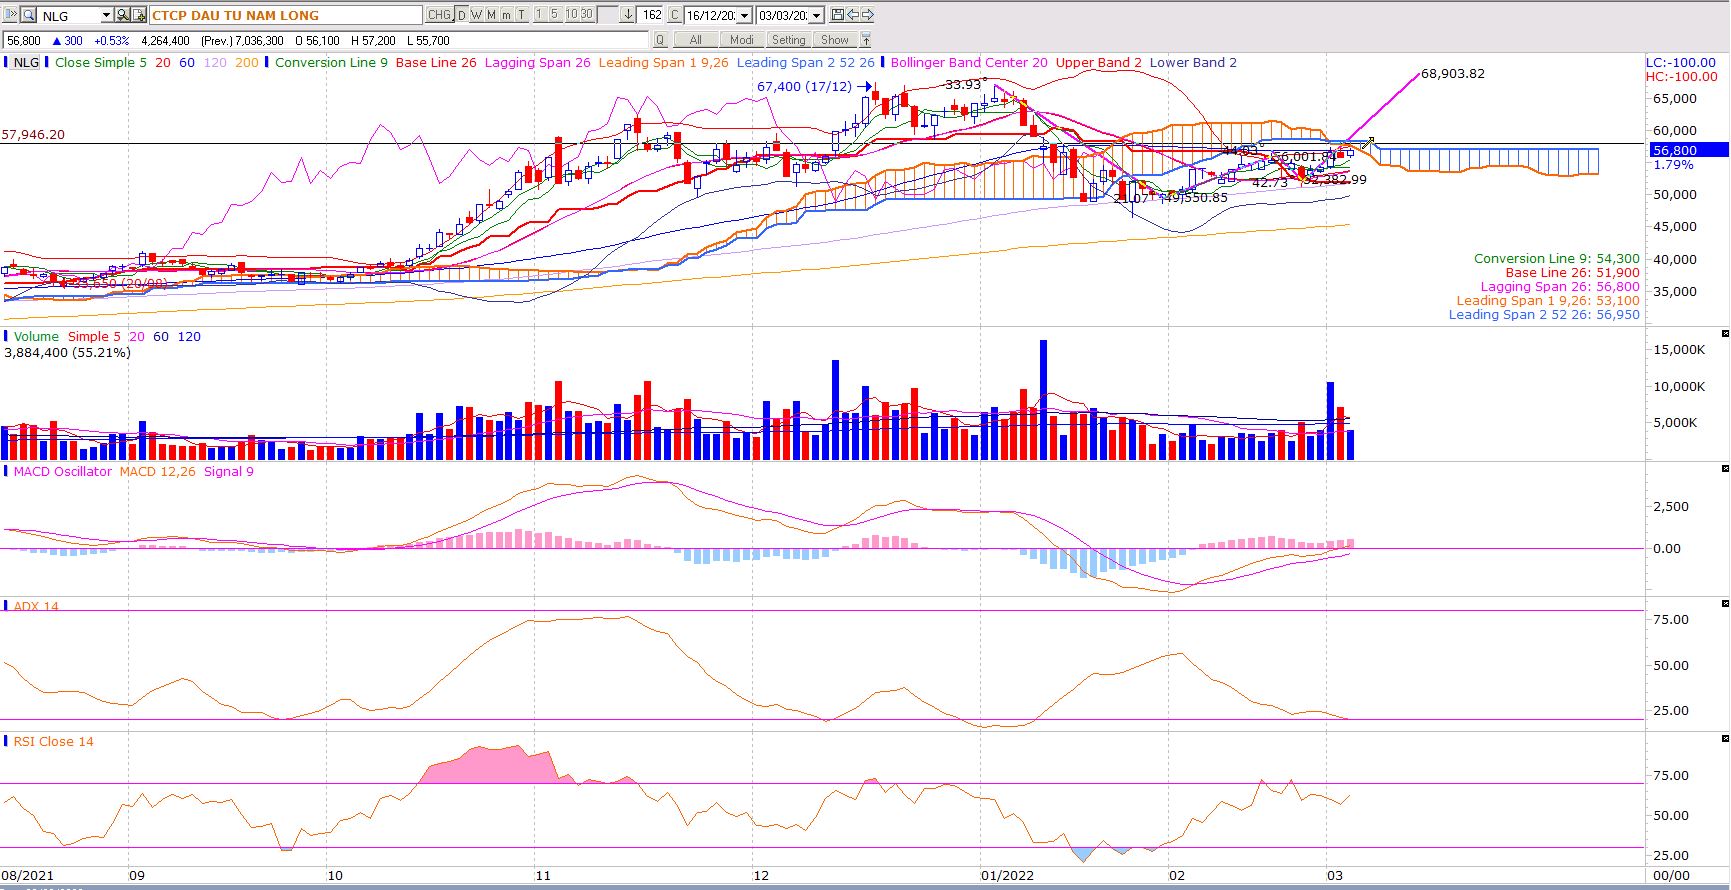
Task: Click the pin-to-top arrow icon after Show
Action: (x=866, y=40)
